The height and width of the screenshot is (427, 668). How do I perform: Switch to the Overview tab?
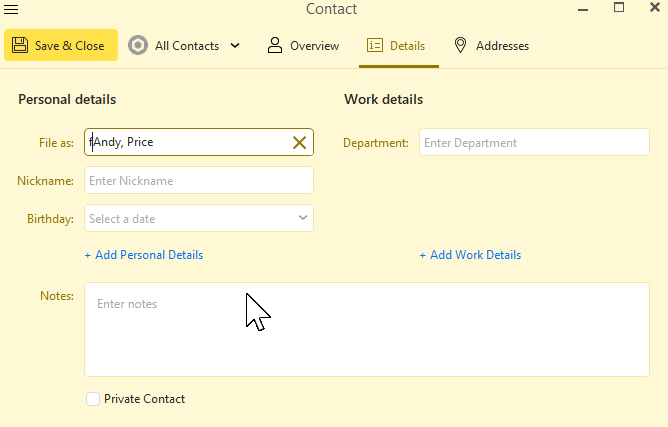tap(303, 46)
